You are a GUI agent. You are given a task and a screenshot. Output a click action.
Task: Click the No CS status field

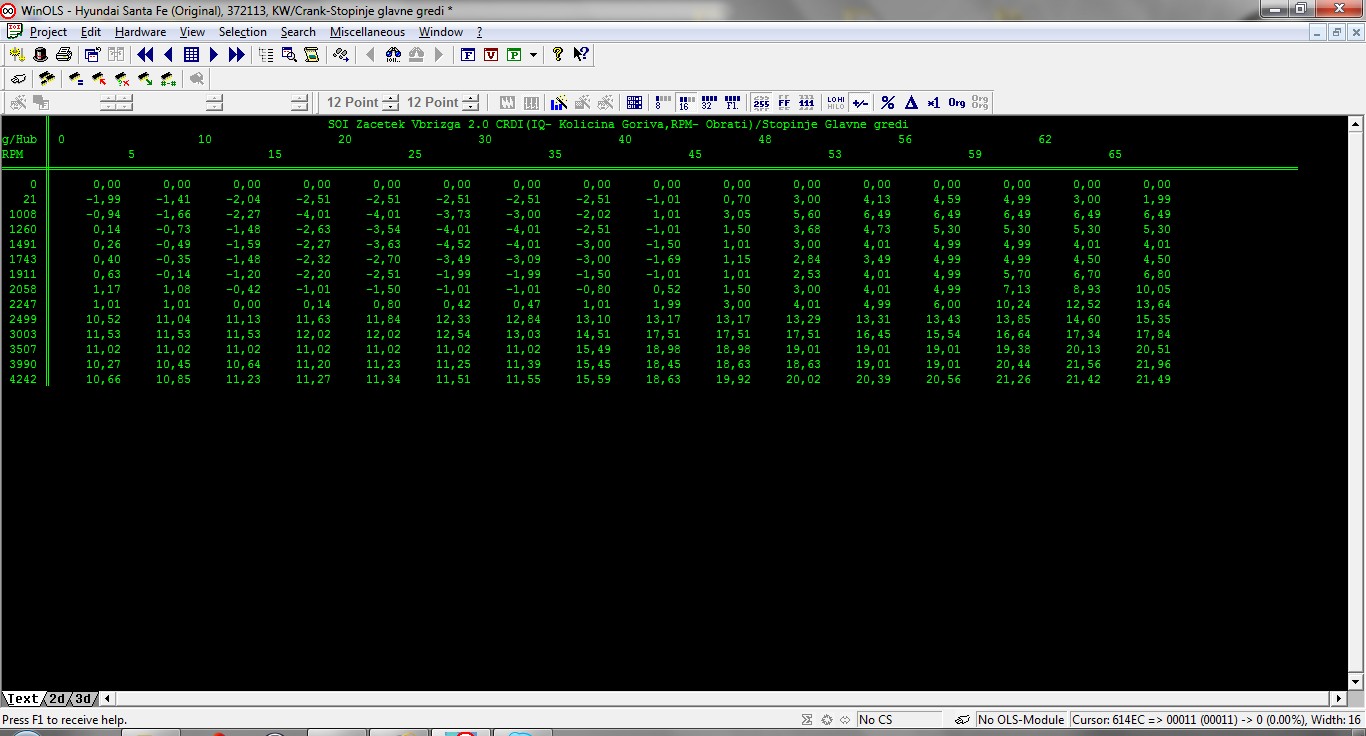click(899, 719)
